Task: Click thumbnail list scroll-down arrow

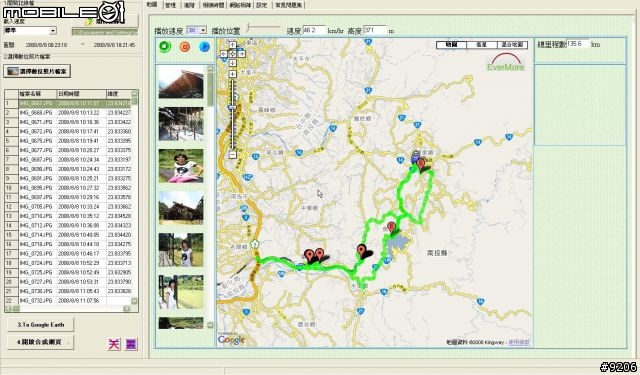Action: point(210,325)
